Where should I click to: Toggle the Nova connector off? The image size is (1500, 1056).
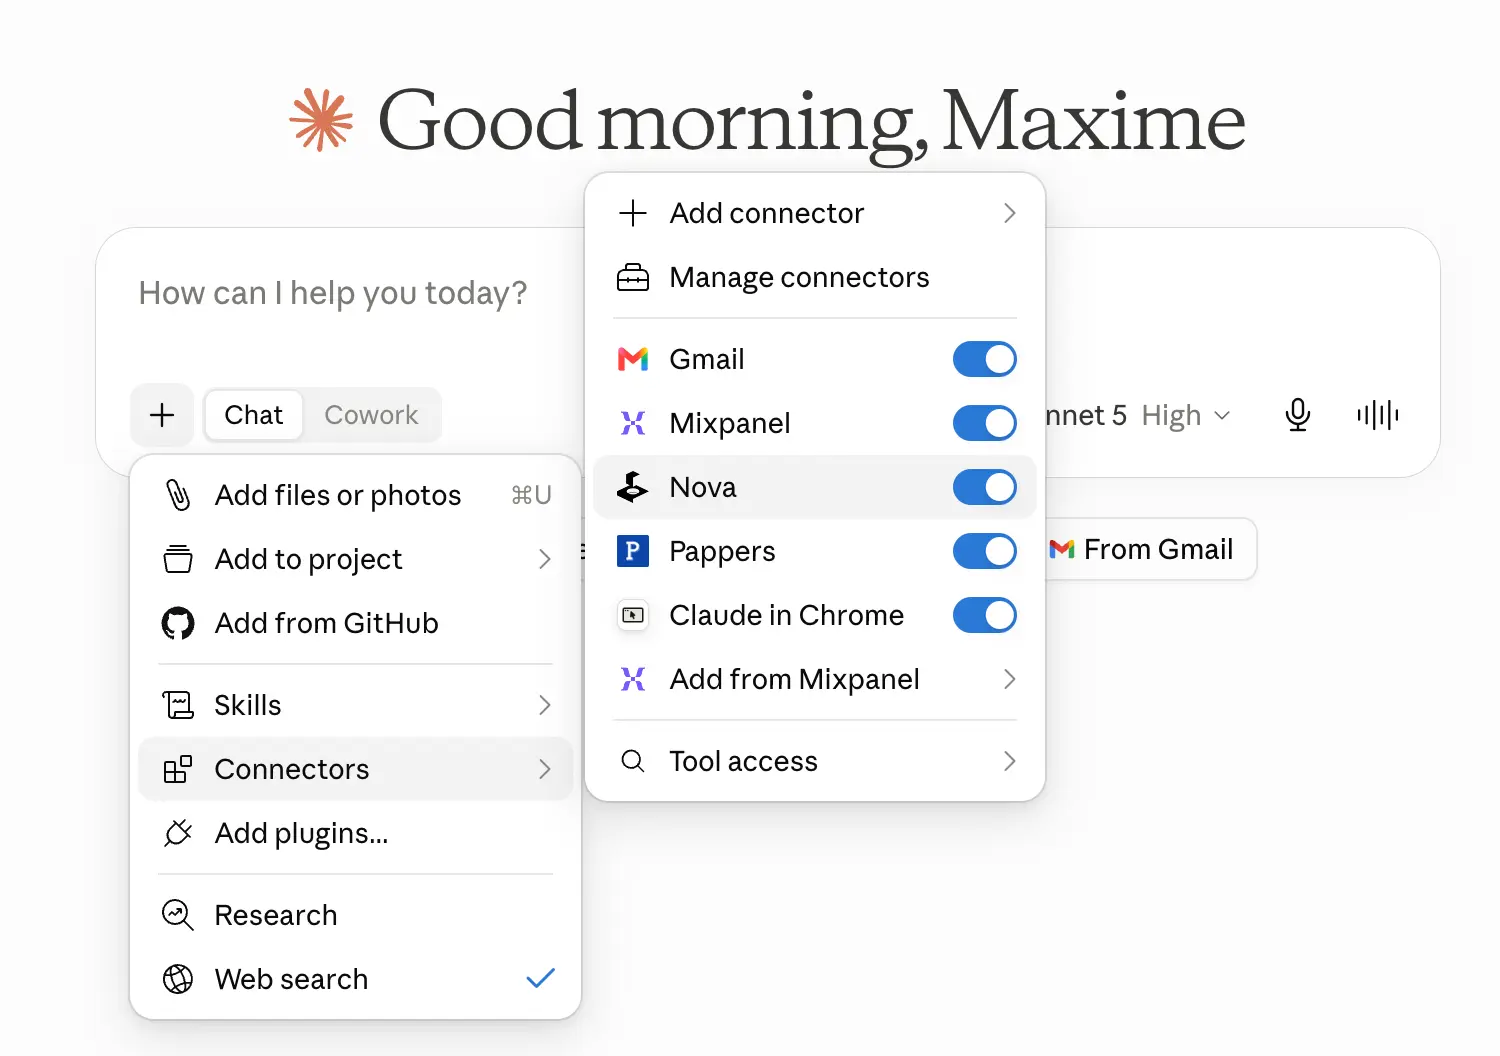(985, 487)
